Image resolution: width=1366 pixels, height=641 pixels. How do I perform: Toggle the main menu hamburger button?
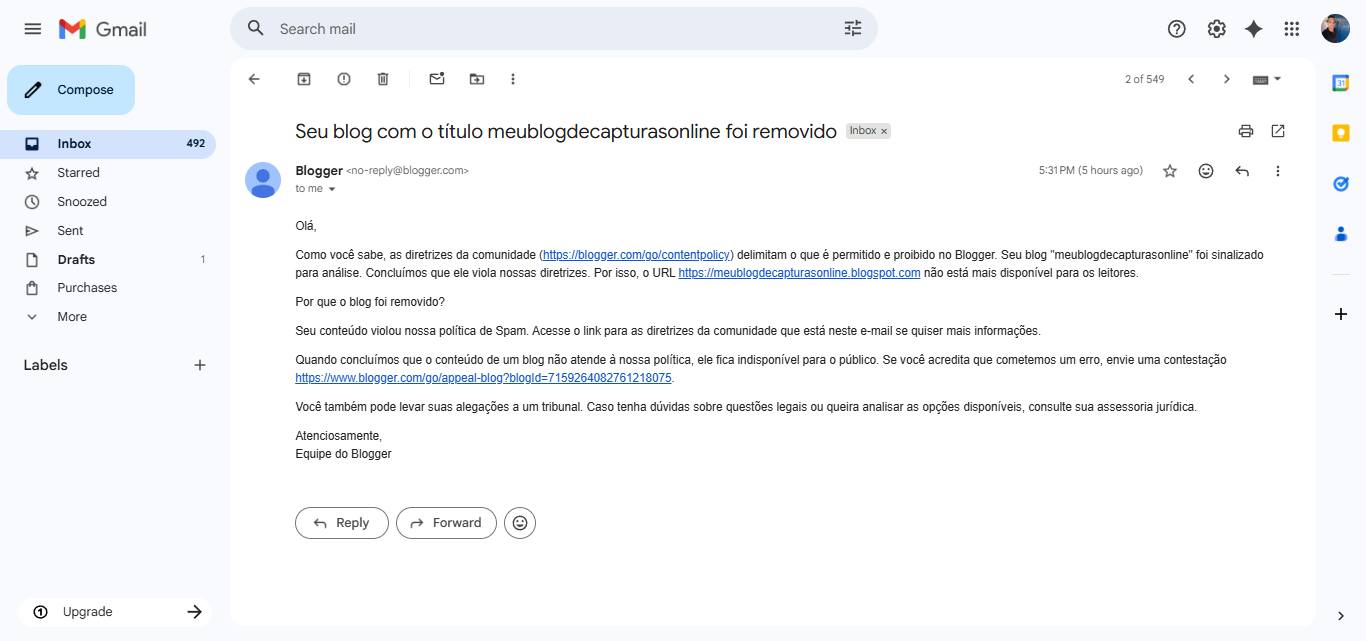point(33,29)
